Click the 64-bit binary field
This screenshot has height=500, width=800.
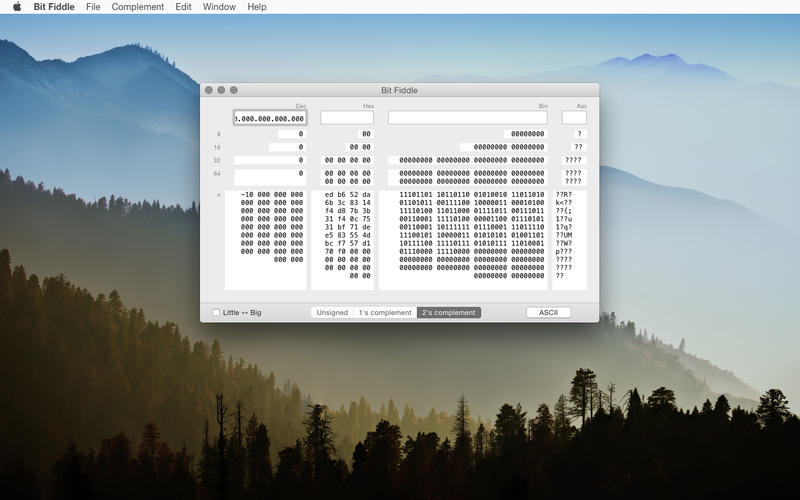[468, 177]
